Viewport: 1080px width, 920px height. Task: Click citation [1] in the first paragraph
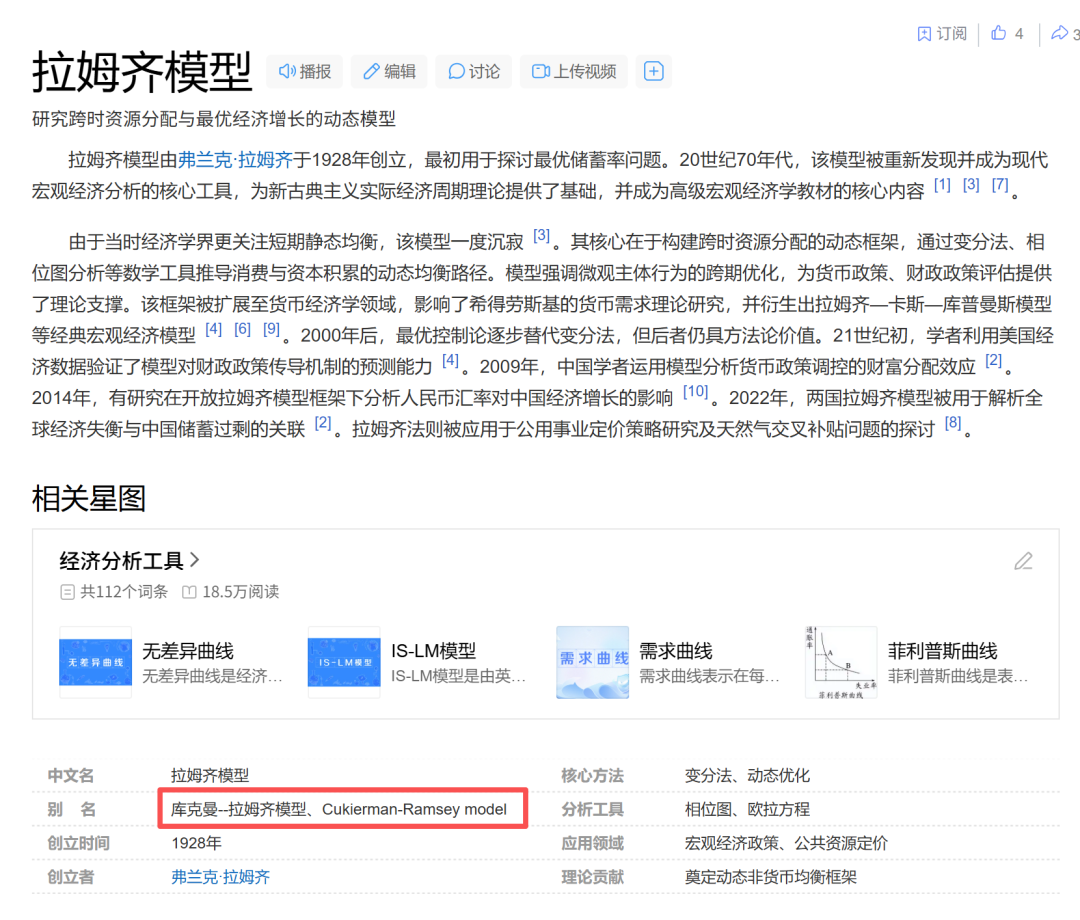point(942,185)
